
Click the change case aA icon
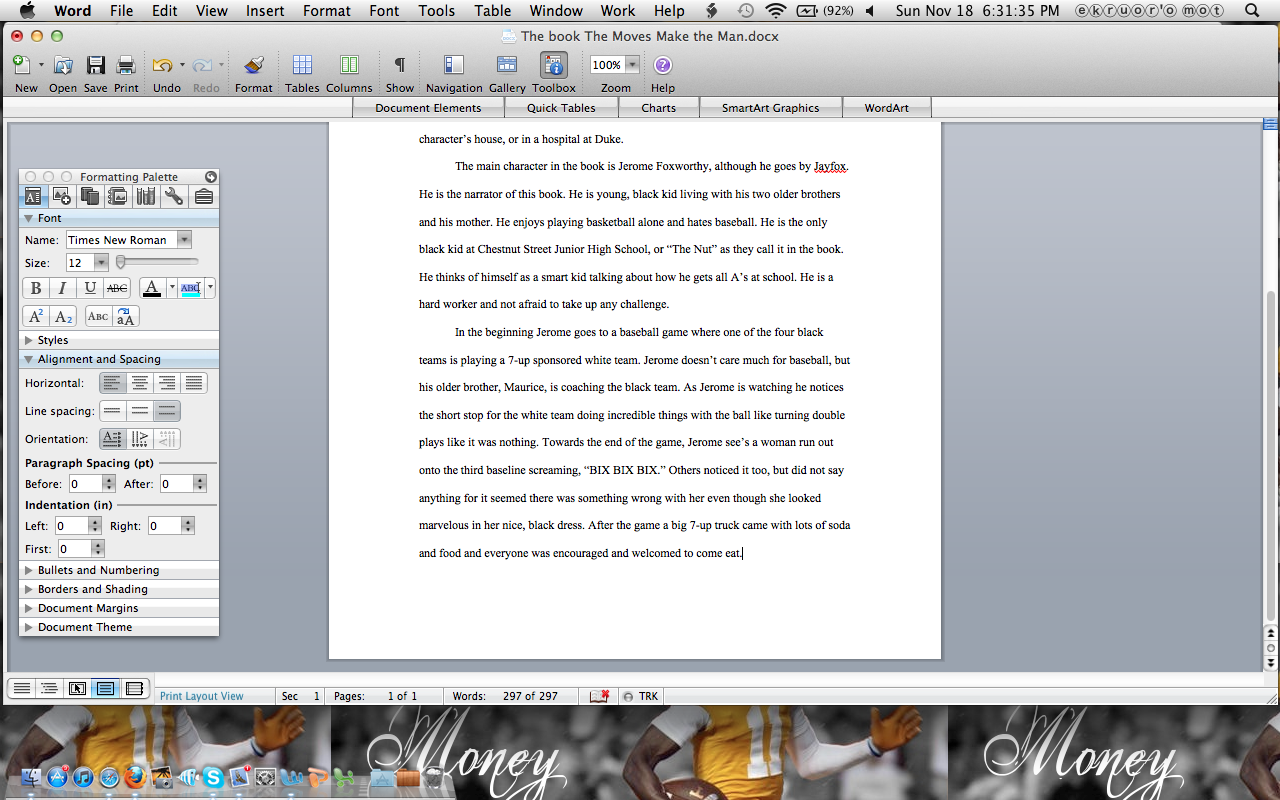(x=125, y=316)
